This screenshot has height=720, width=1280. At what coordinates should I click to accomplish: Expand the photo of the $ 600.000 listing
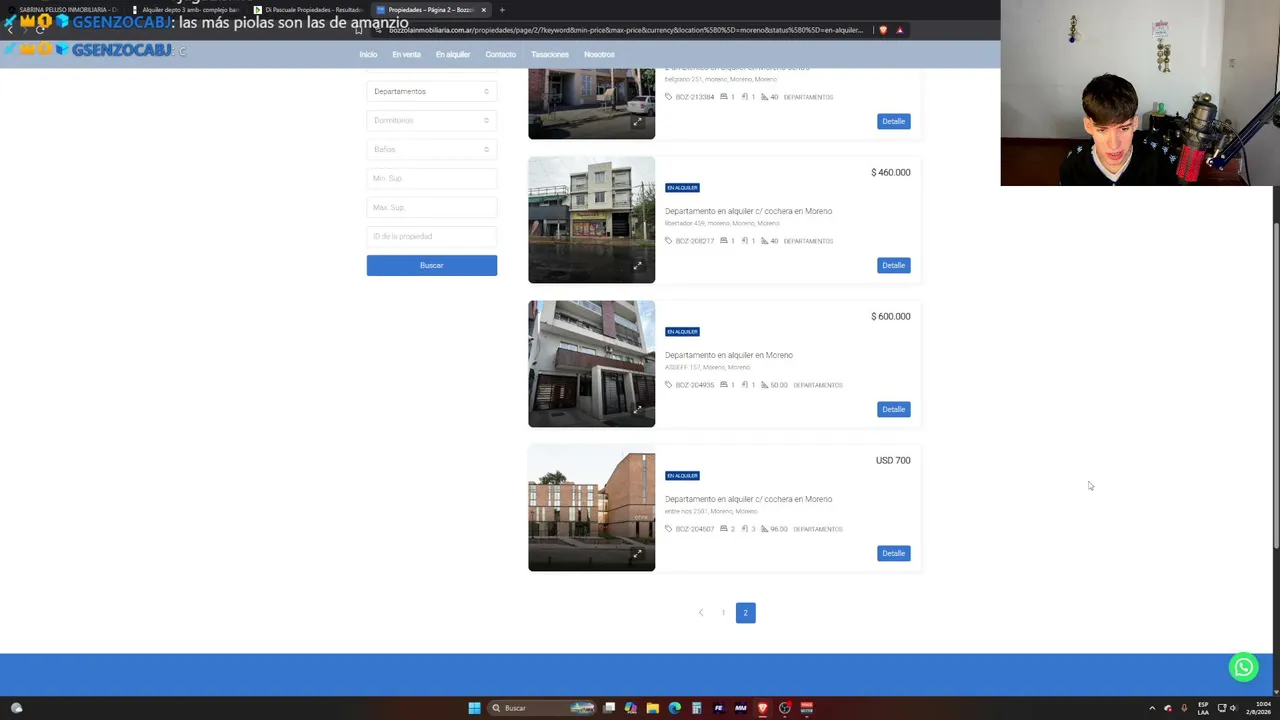(637, 409)
